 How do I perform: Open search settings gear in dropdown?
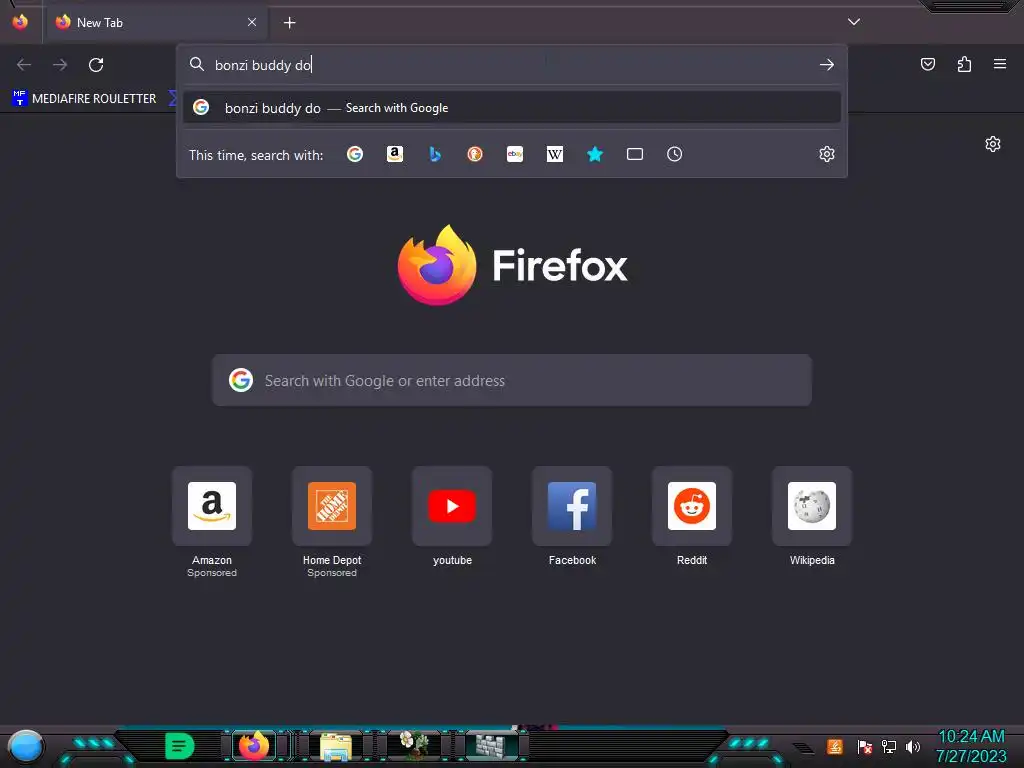[x=827, y=154]
